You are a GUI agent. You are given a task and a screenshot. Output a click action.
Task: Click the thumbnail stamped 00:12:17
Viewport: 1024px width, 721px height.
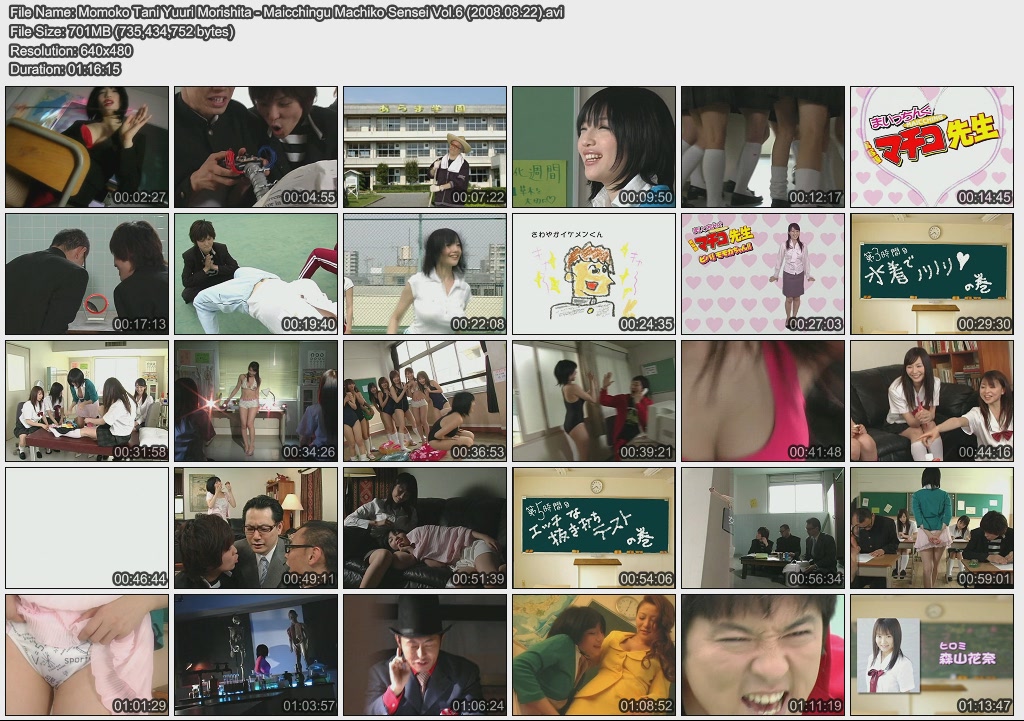(763, 147)
